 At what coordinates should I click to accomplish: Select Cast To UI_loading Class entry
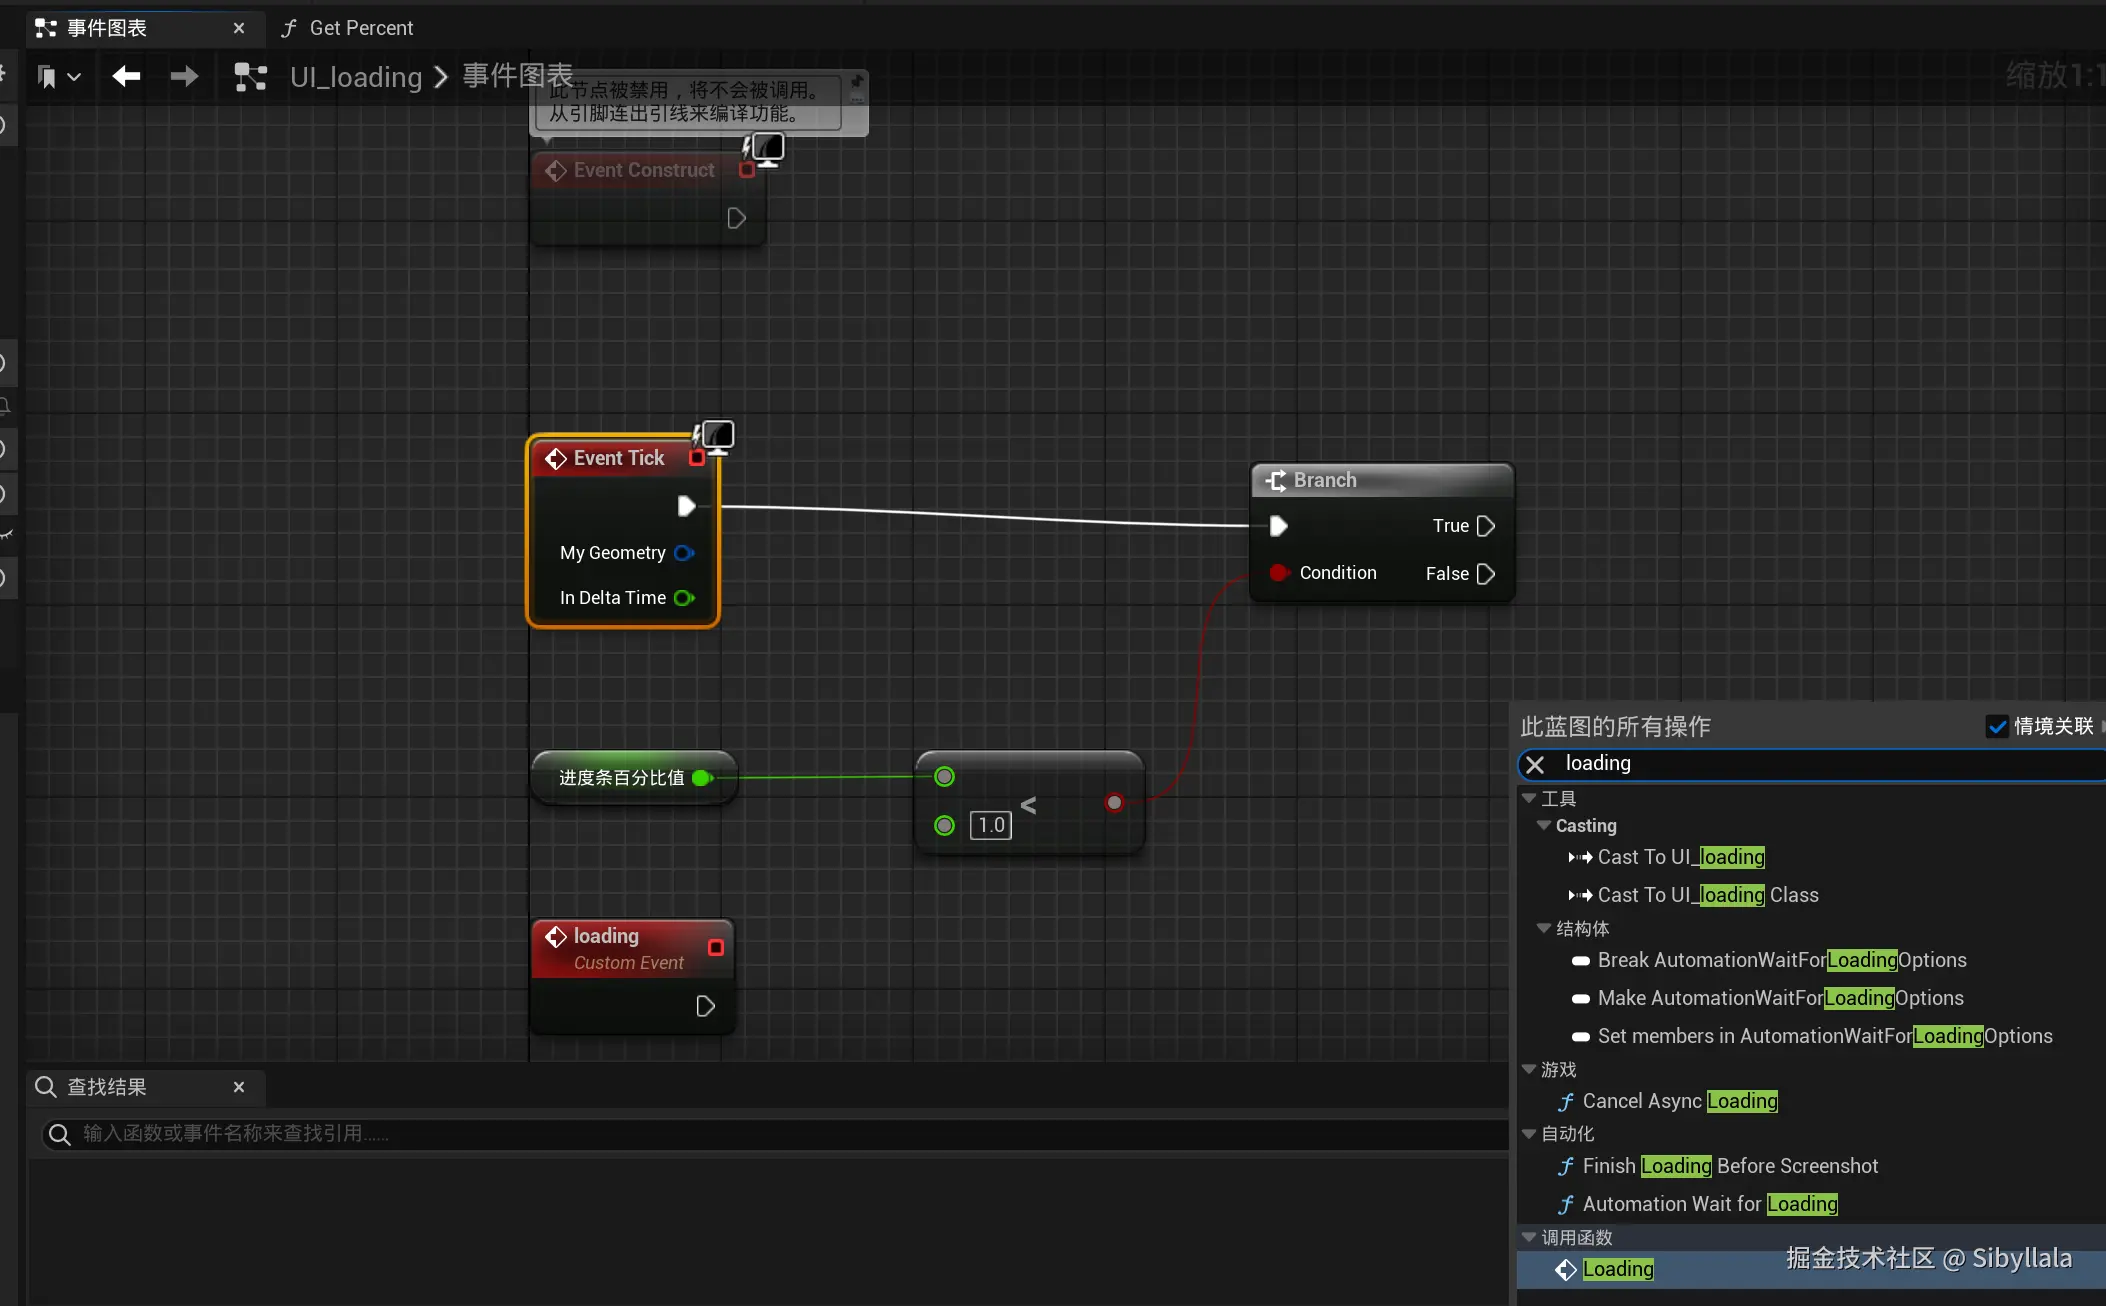point(1707,895)
